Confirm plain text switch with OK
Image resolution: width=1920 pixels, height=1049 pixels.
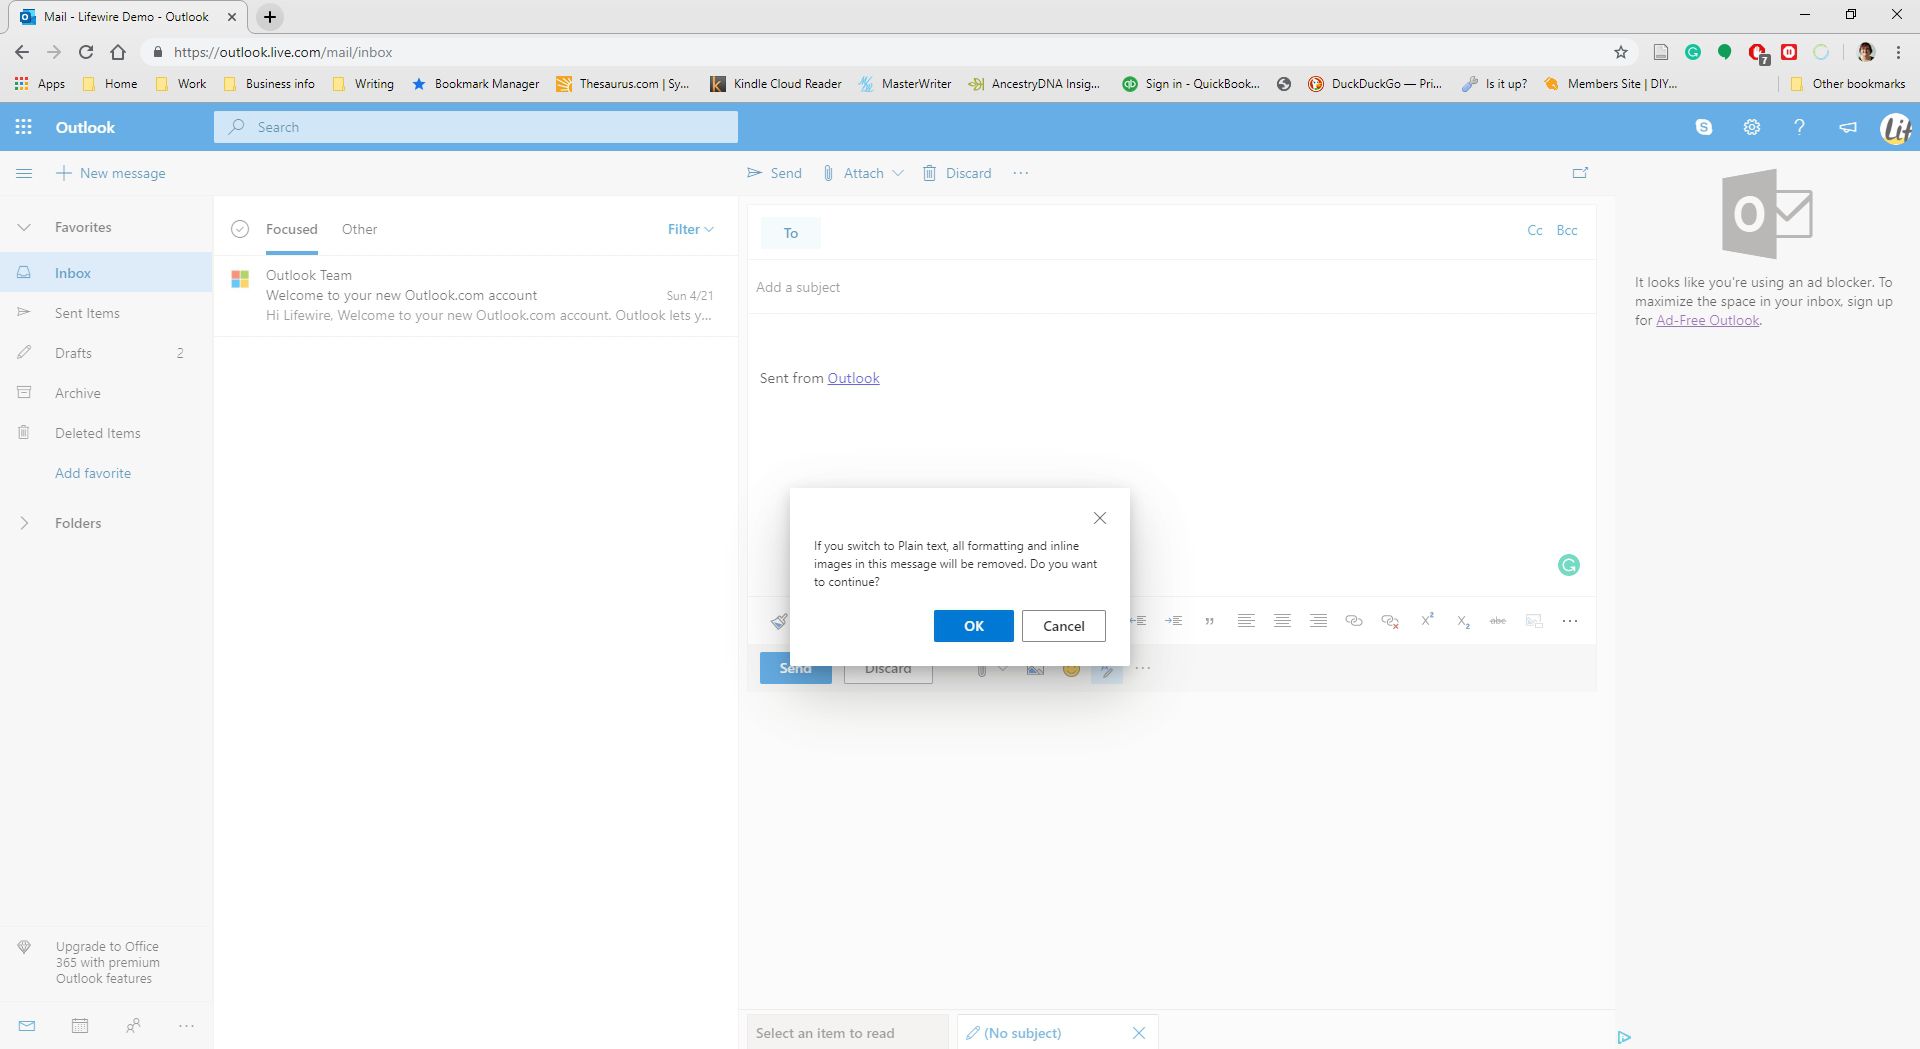(973, 626)
